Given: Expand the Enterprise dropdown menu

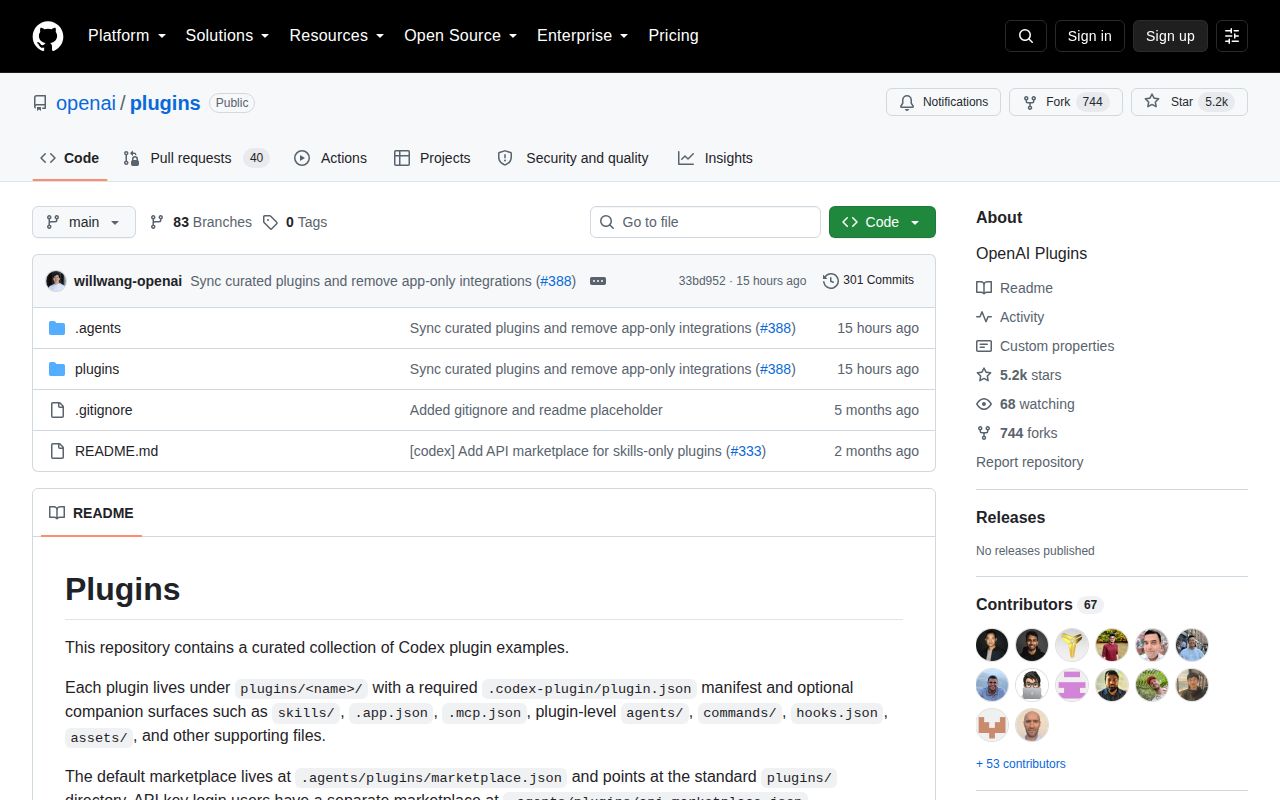Looking at the screenshot, I should coord(582,36).
